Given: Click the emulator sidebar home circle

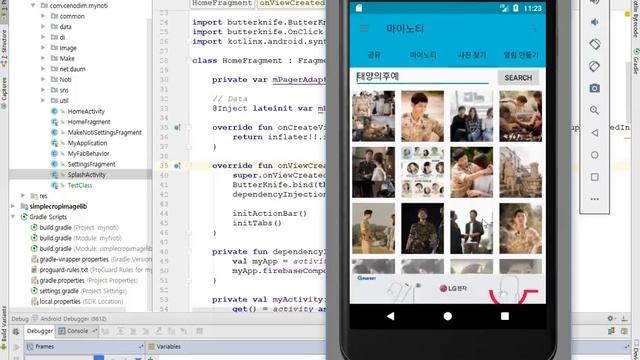Looking at the screenshot, I should [595, 155].
